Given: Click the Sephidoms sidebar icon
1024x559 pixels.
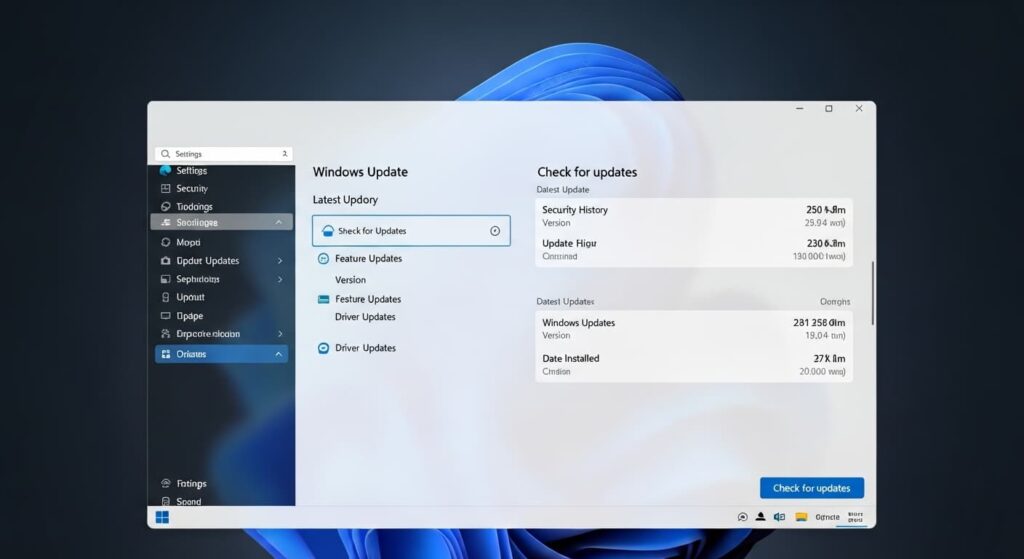Looking at the screenshot, I should 165,279.
